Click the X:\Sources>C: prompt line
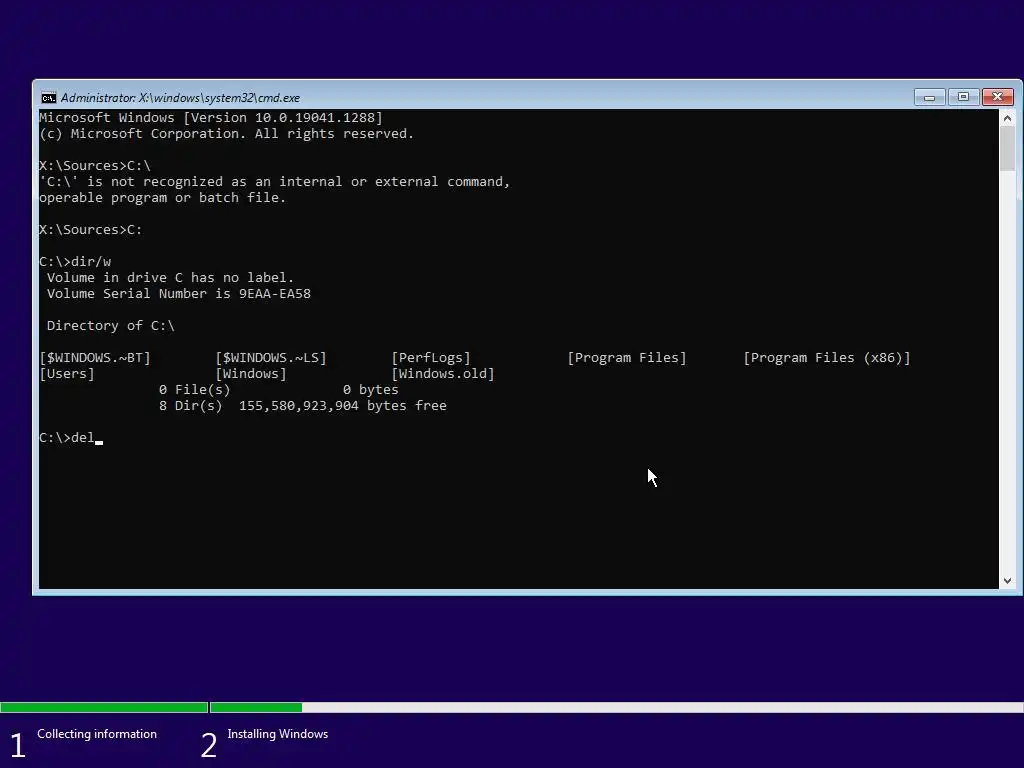The width and height of the screenshot is (1024, 768). coord(91,229)
